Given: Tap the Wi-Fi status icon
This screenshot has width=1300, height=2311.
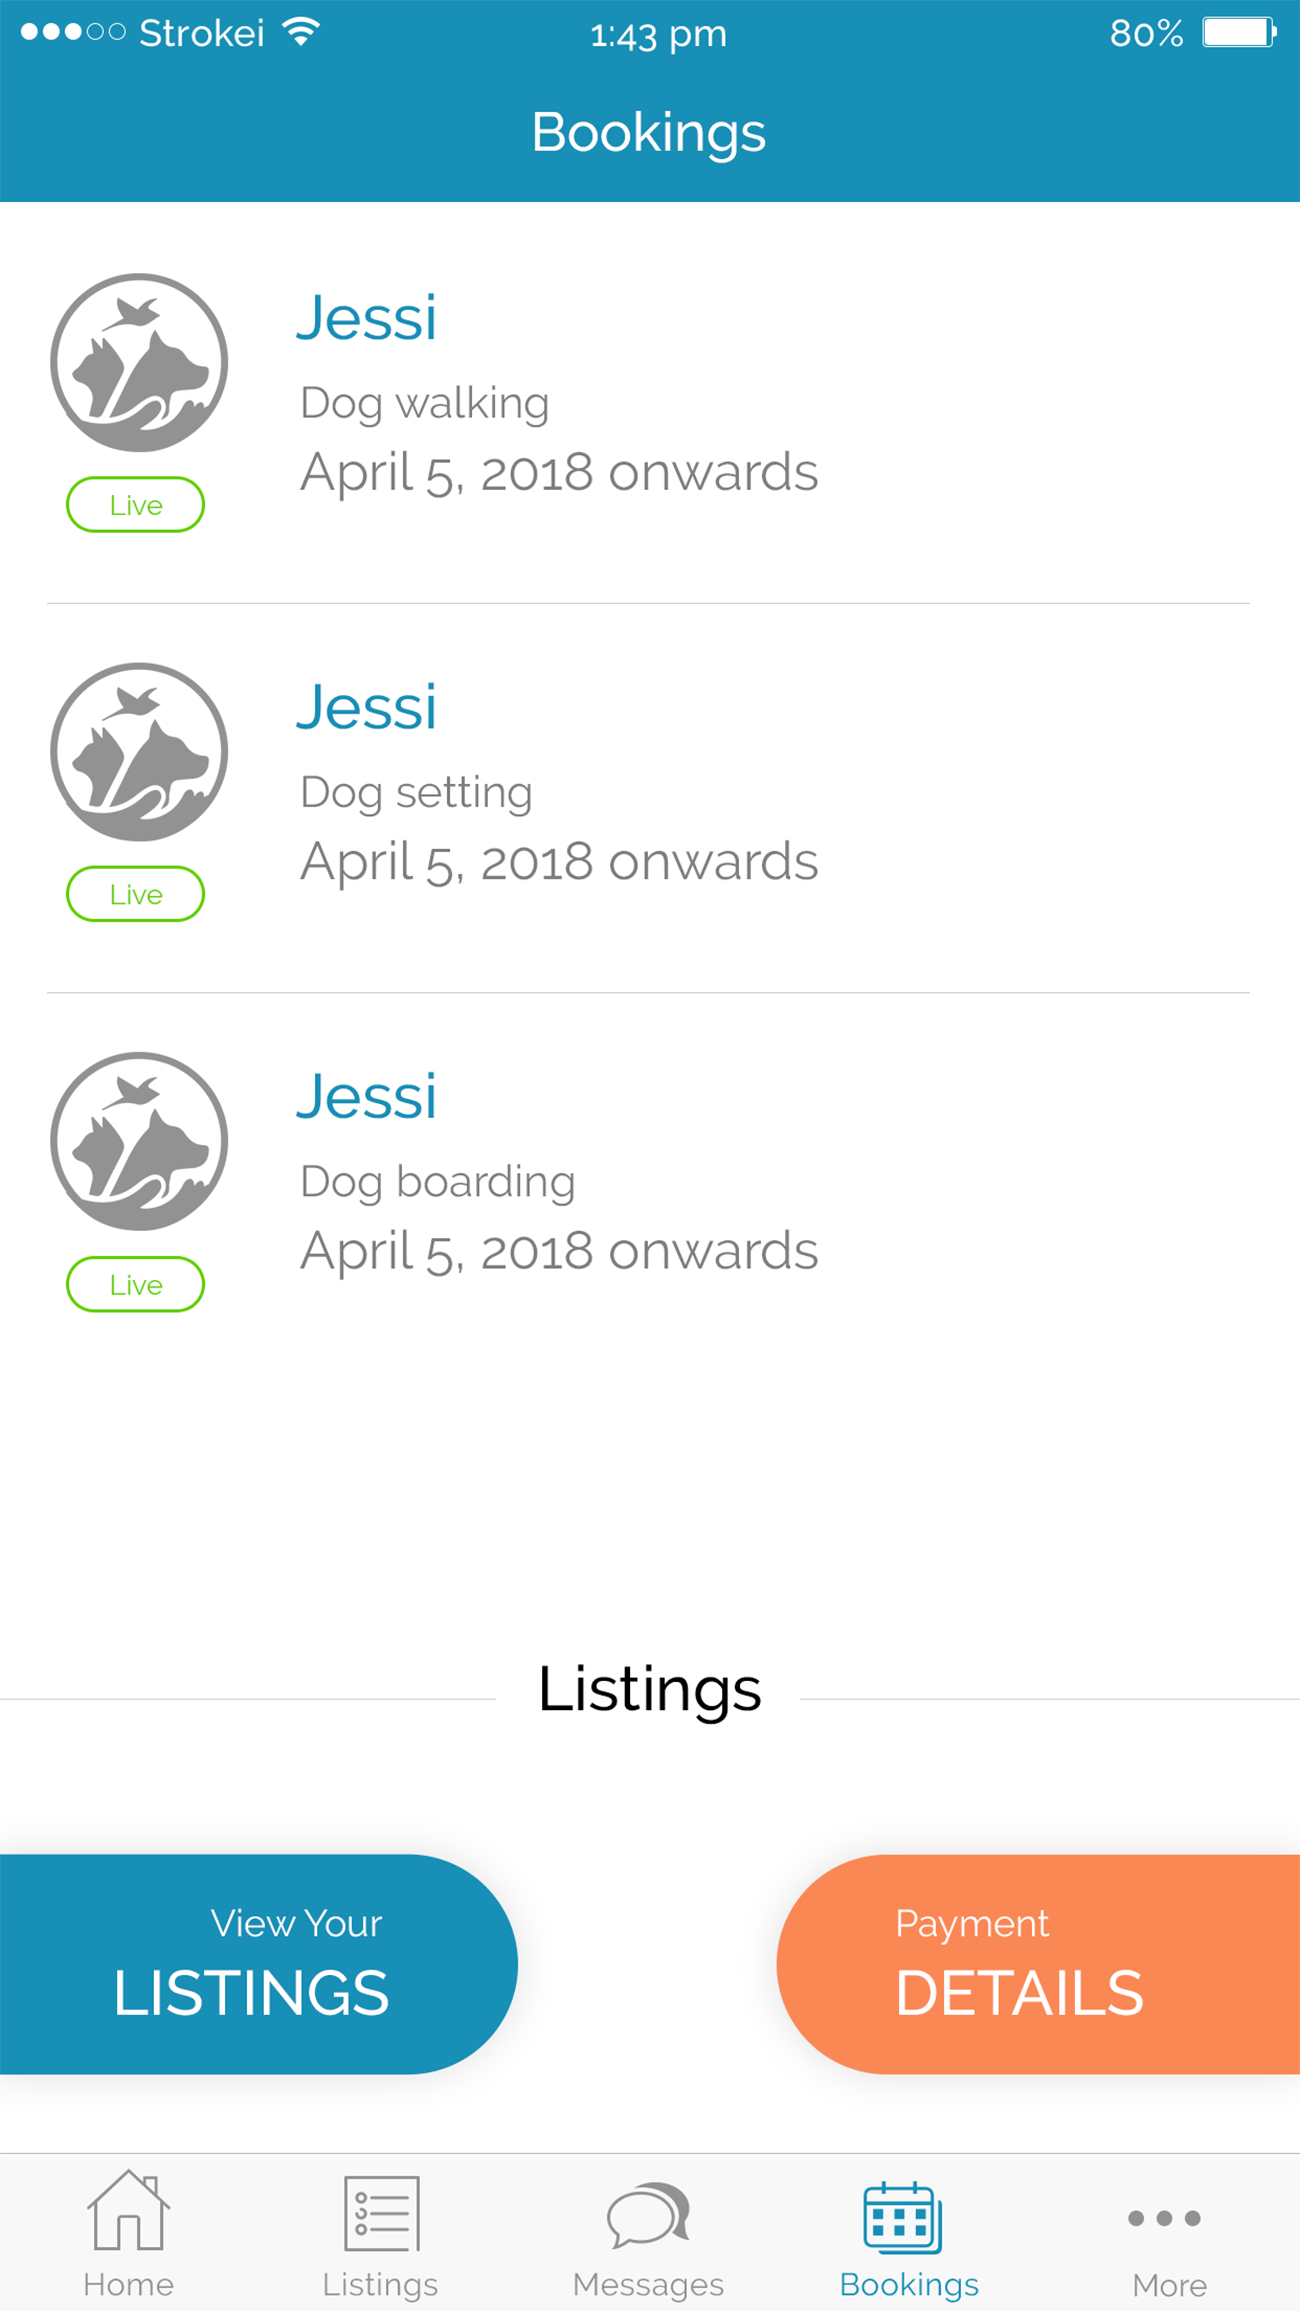Looking at the screenshot, I should click(301, 32).
